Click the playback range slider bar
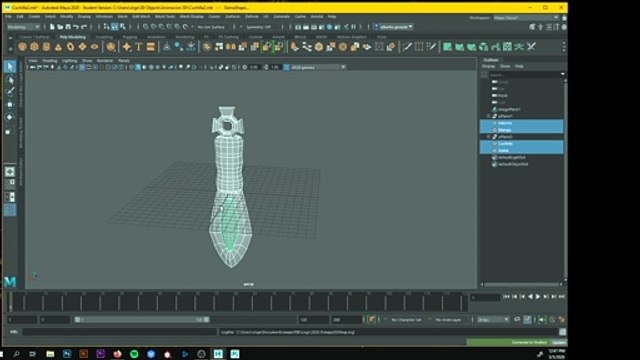Screen dimensions: 640x360 tap(142, 320)
